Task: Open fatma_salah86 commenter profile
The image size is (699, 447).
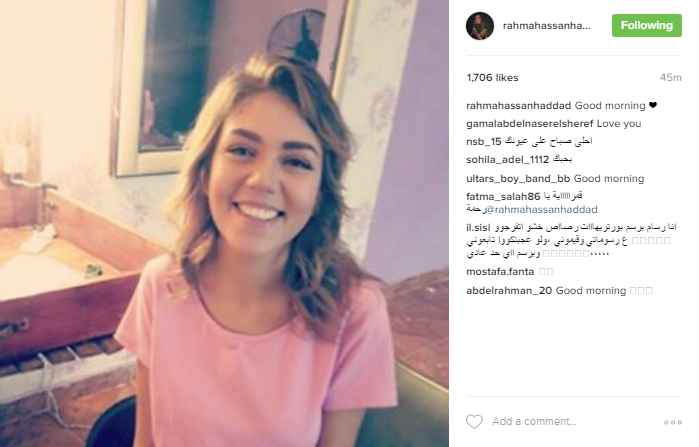Action: pyautogui.click(x=503, y=197)
